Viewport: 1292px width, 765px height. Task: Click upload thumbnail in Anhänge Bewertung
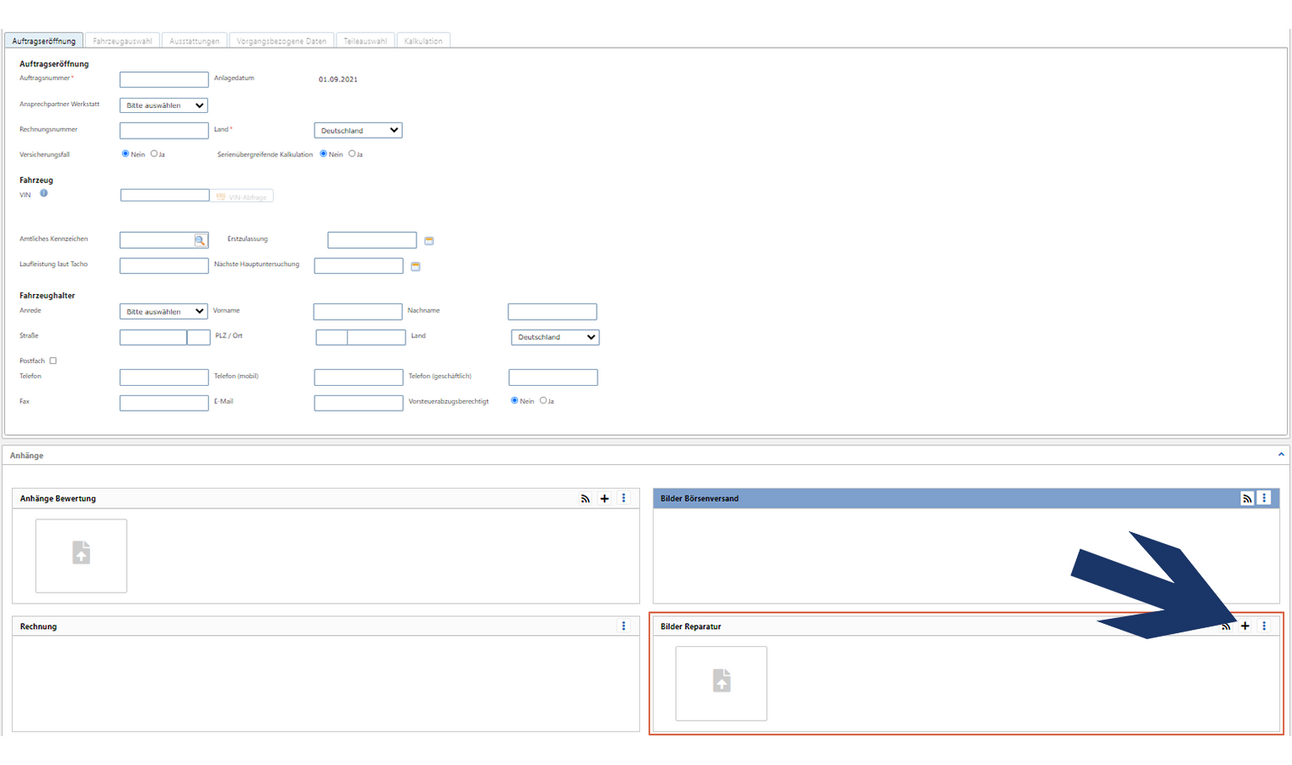[x=81, y=555]
